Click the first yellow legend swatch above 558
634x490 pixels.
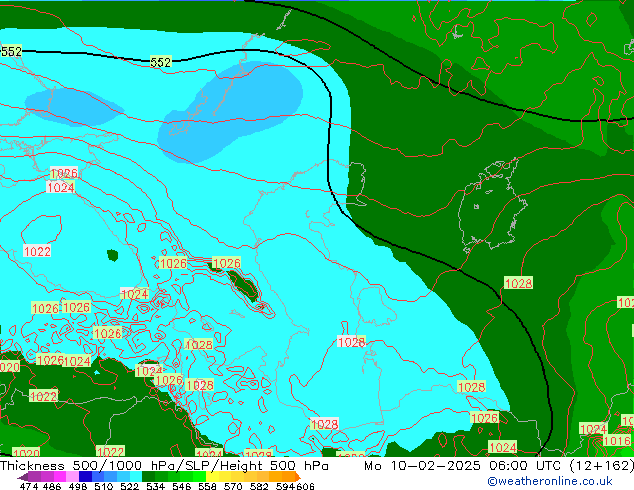pos(212,476)
